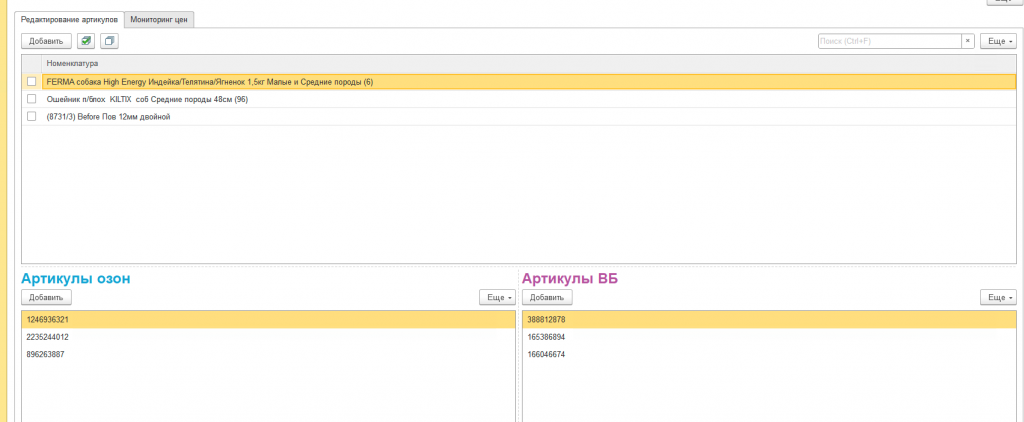This screenshot has height=422, width=1024.
Task: Open the Еще menu beside the search field
Action: (x=998, y=41)
